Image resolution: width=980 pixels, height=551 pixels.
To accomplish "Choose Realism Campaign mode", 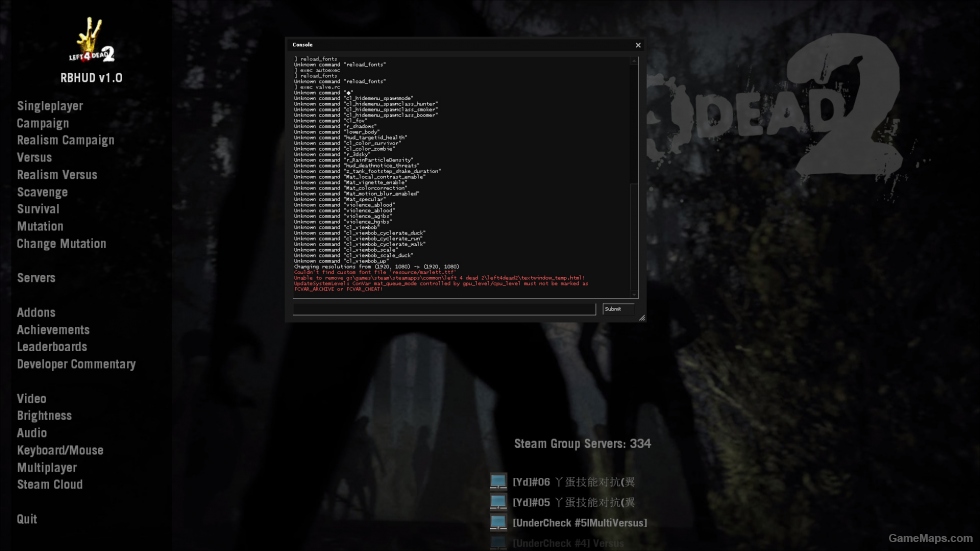I will click(66, 140).
